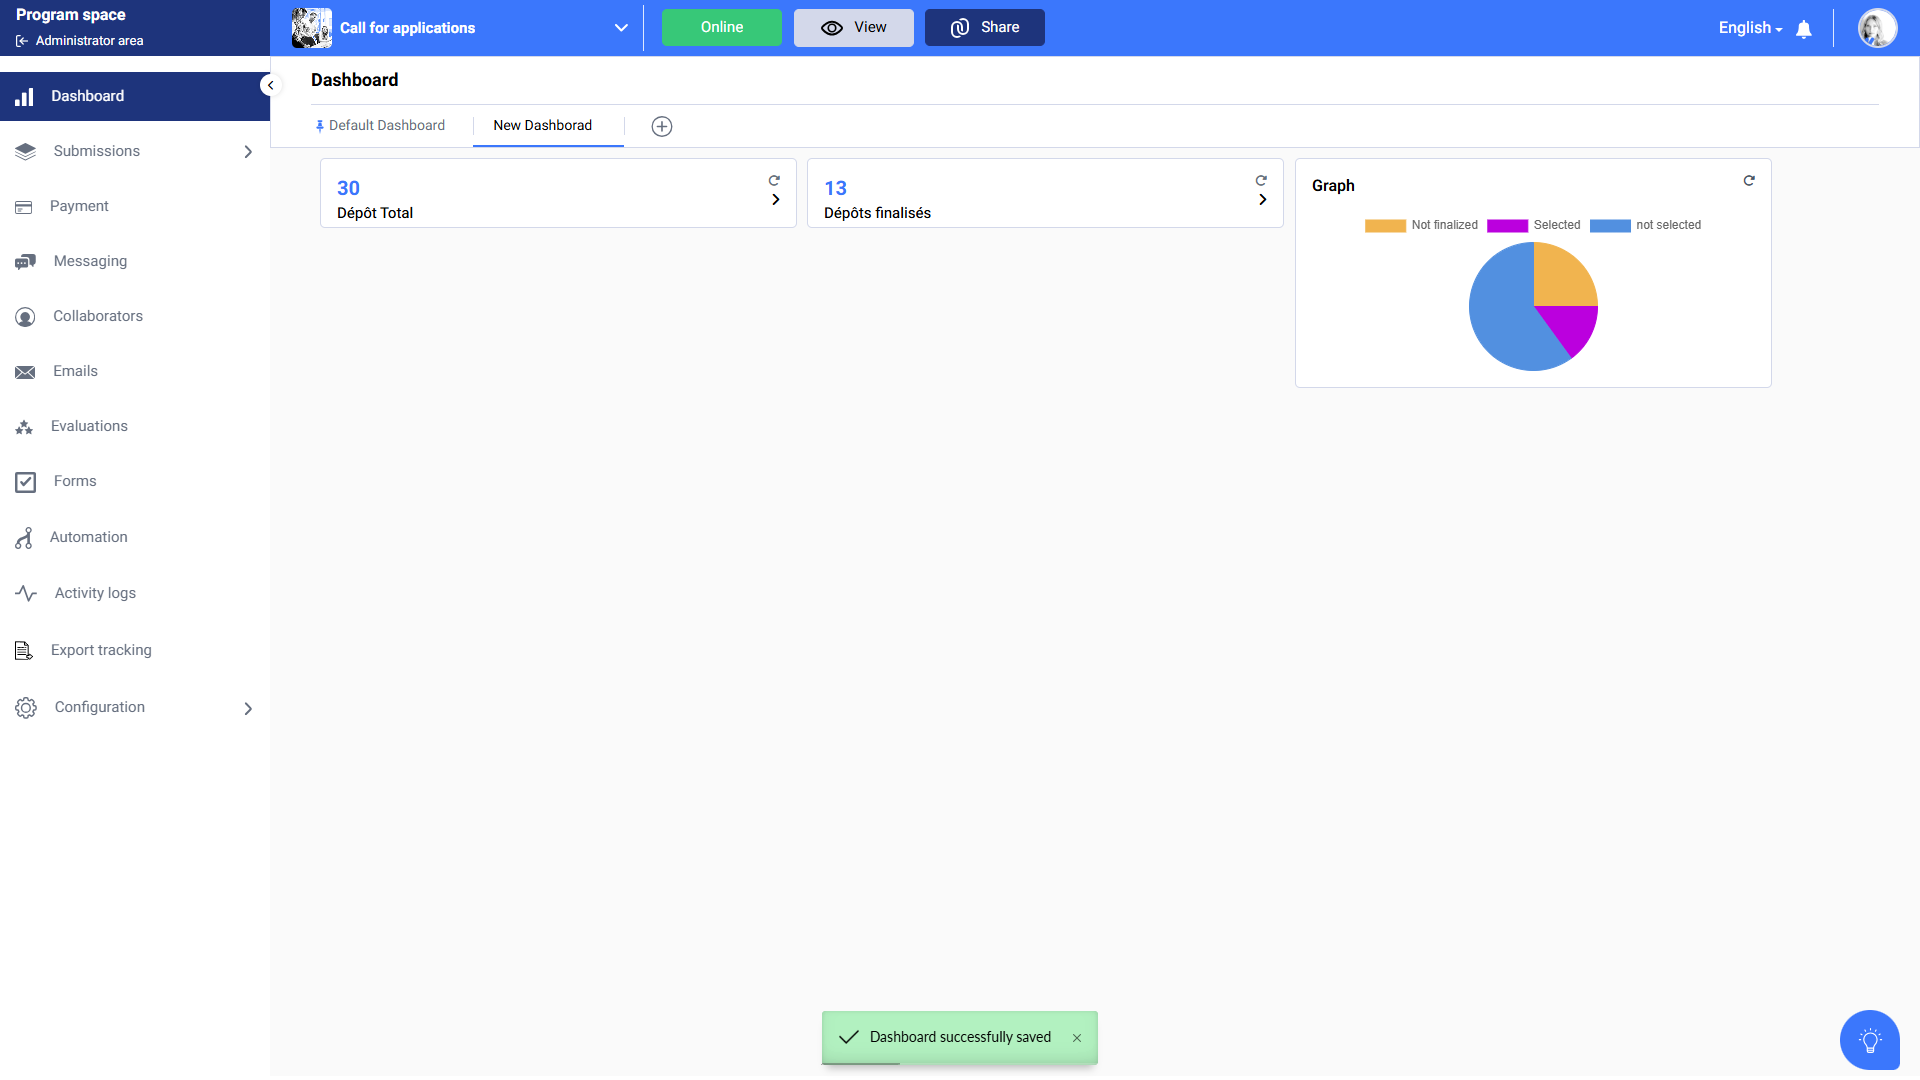1920x1080 pixels.
Task: Expand the Configuration submenu
Action: pyautogui.click(x=247, y=709)
